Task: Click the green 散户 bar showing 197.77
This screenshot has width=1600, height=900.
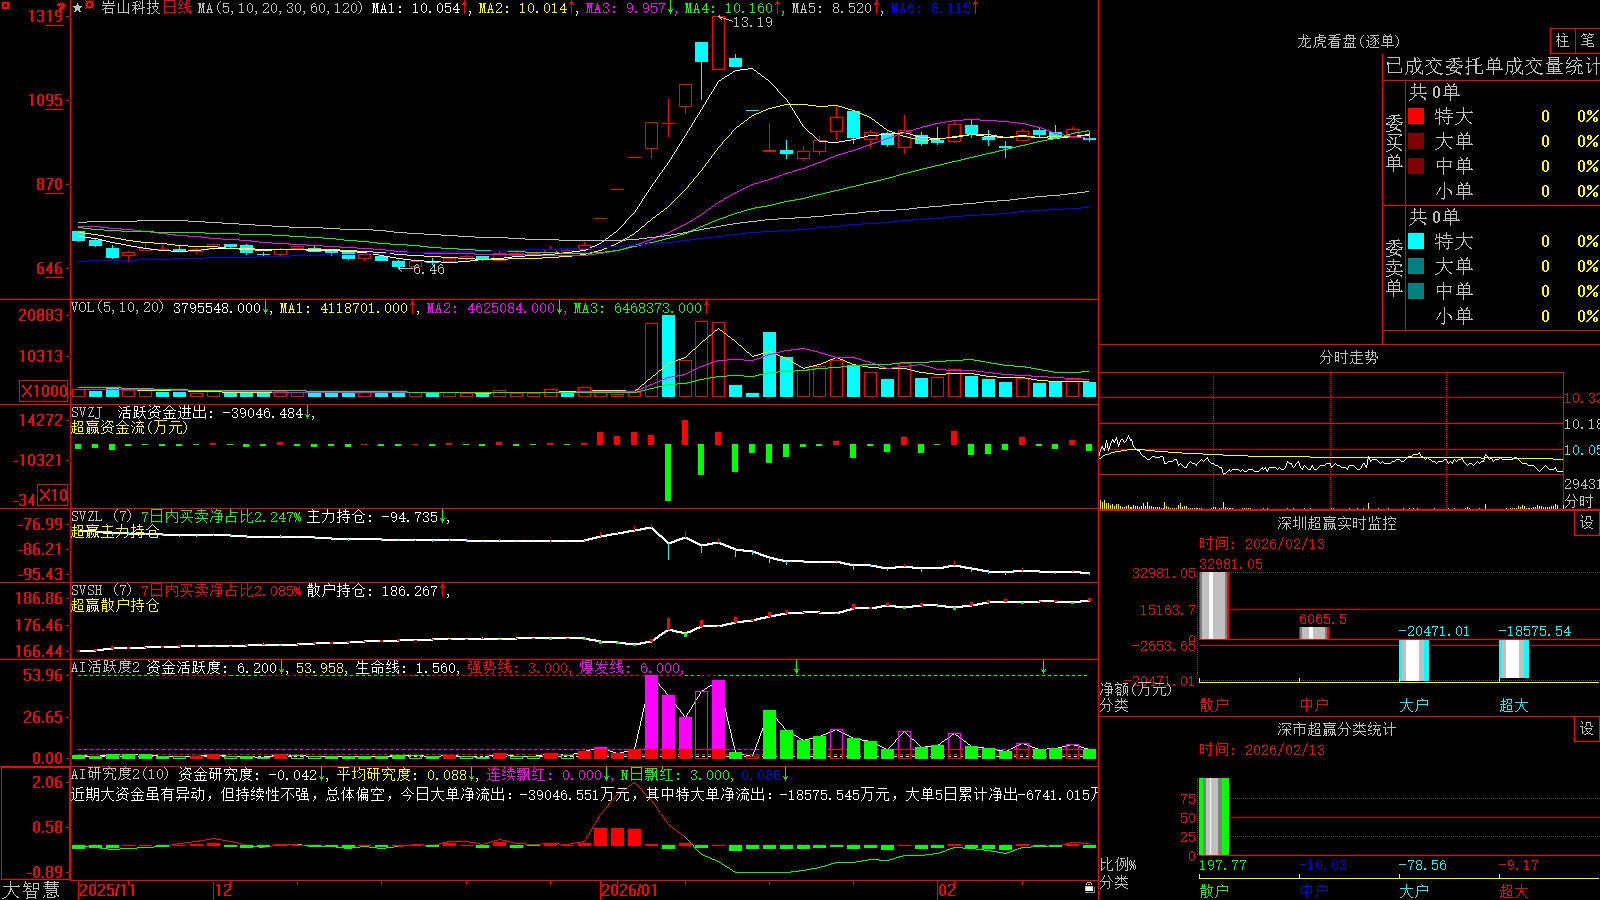Action: click(x=1214, y=817)
